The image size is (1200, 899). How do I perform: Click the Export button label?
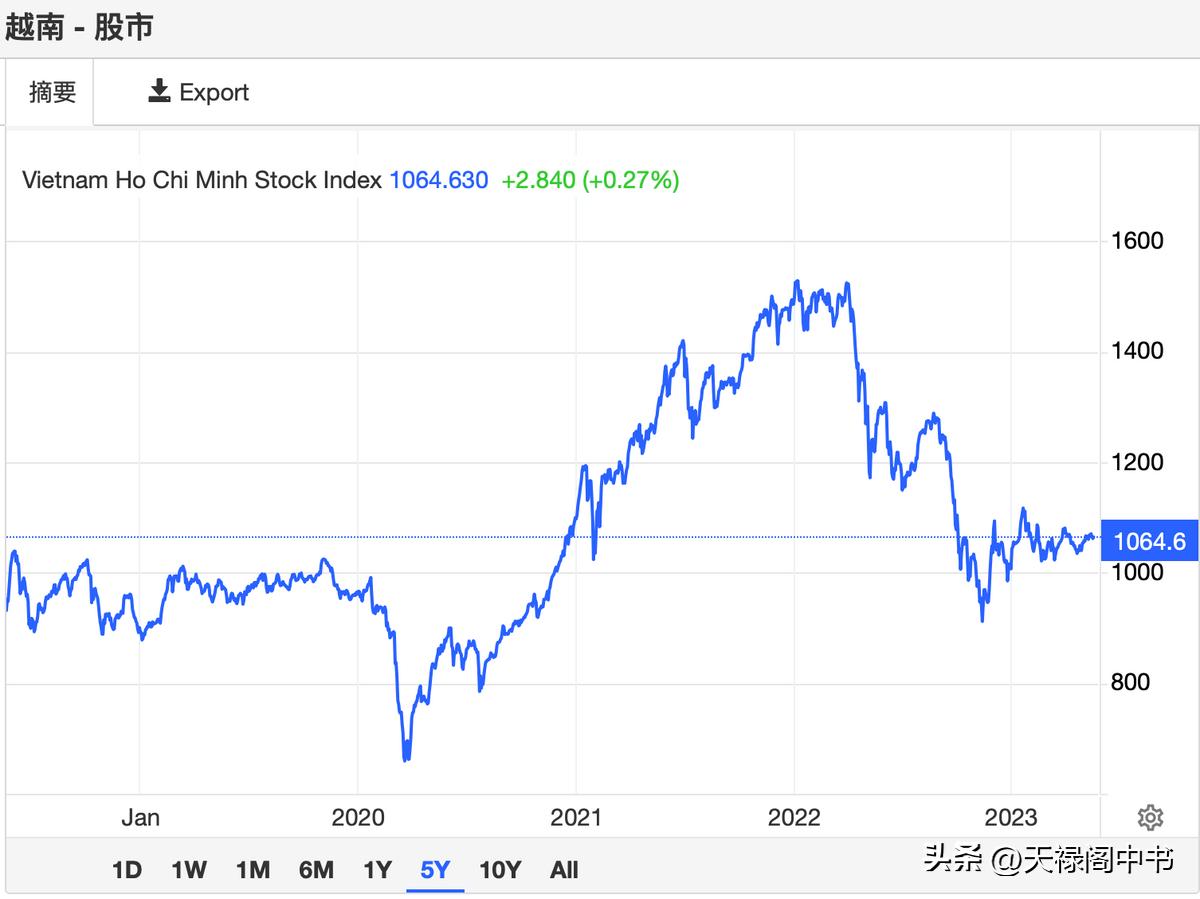(214, 92)
